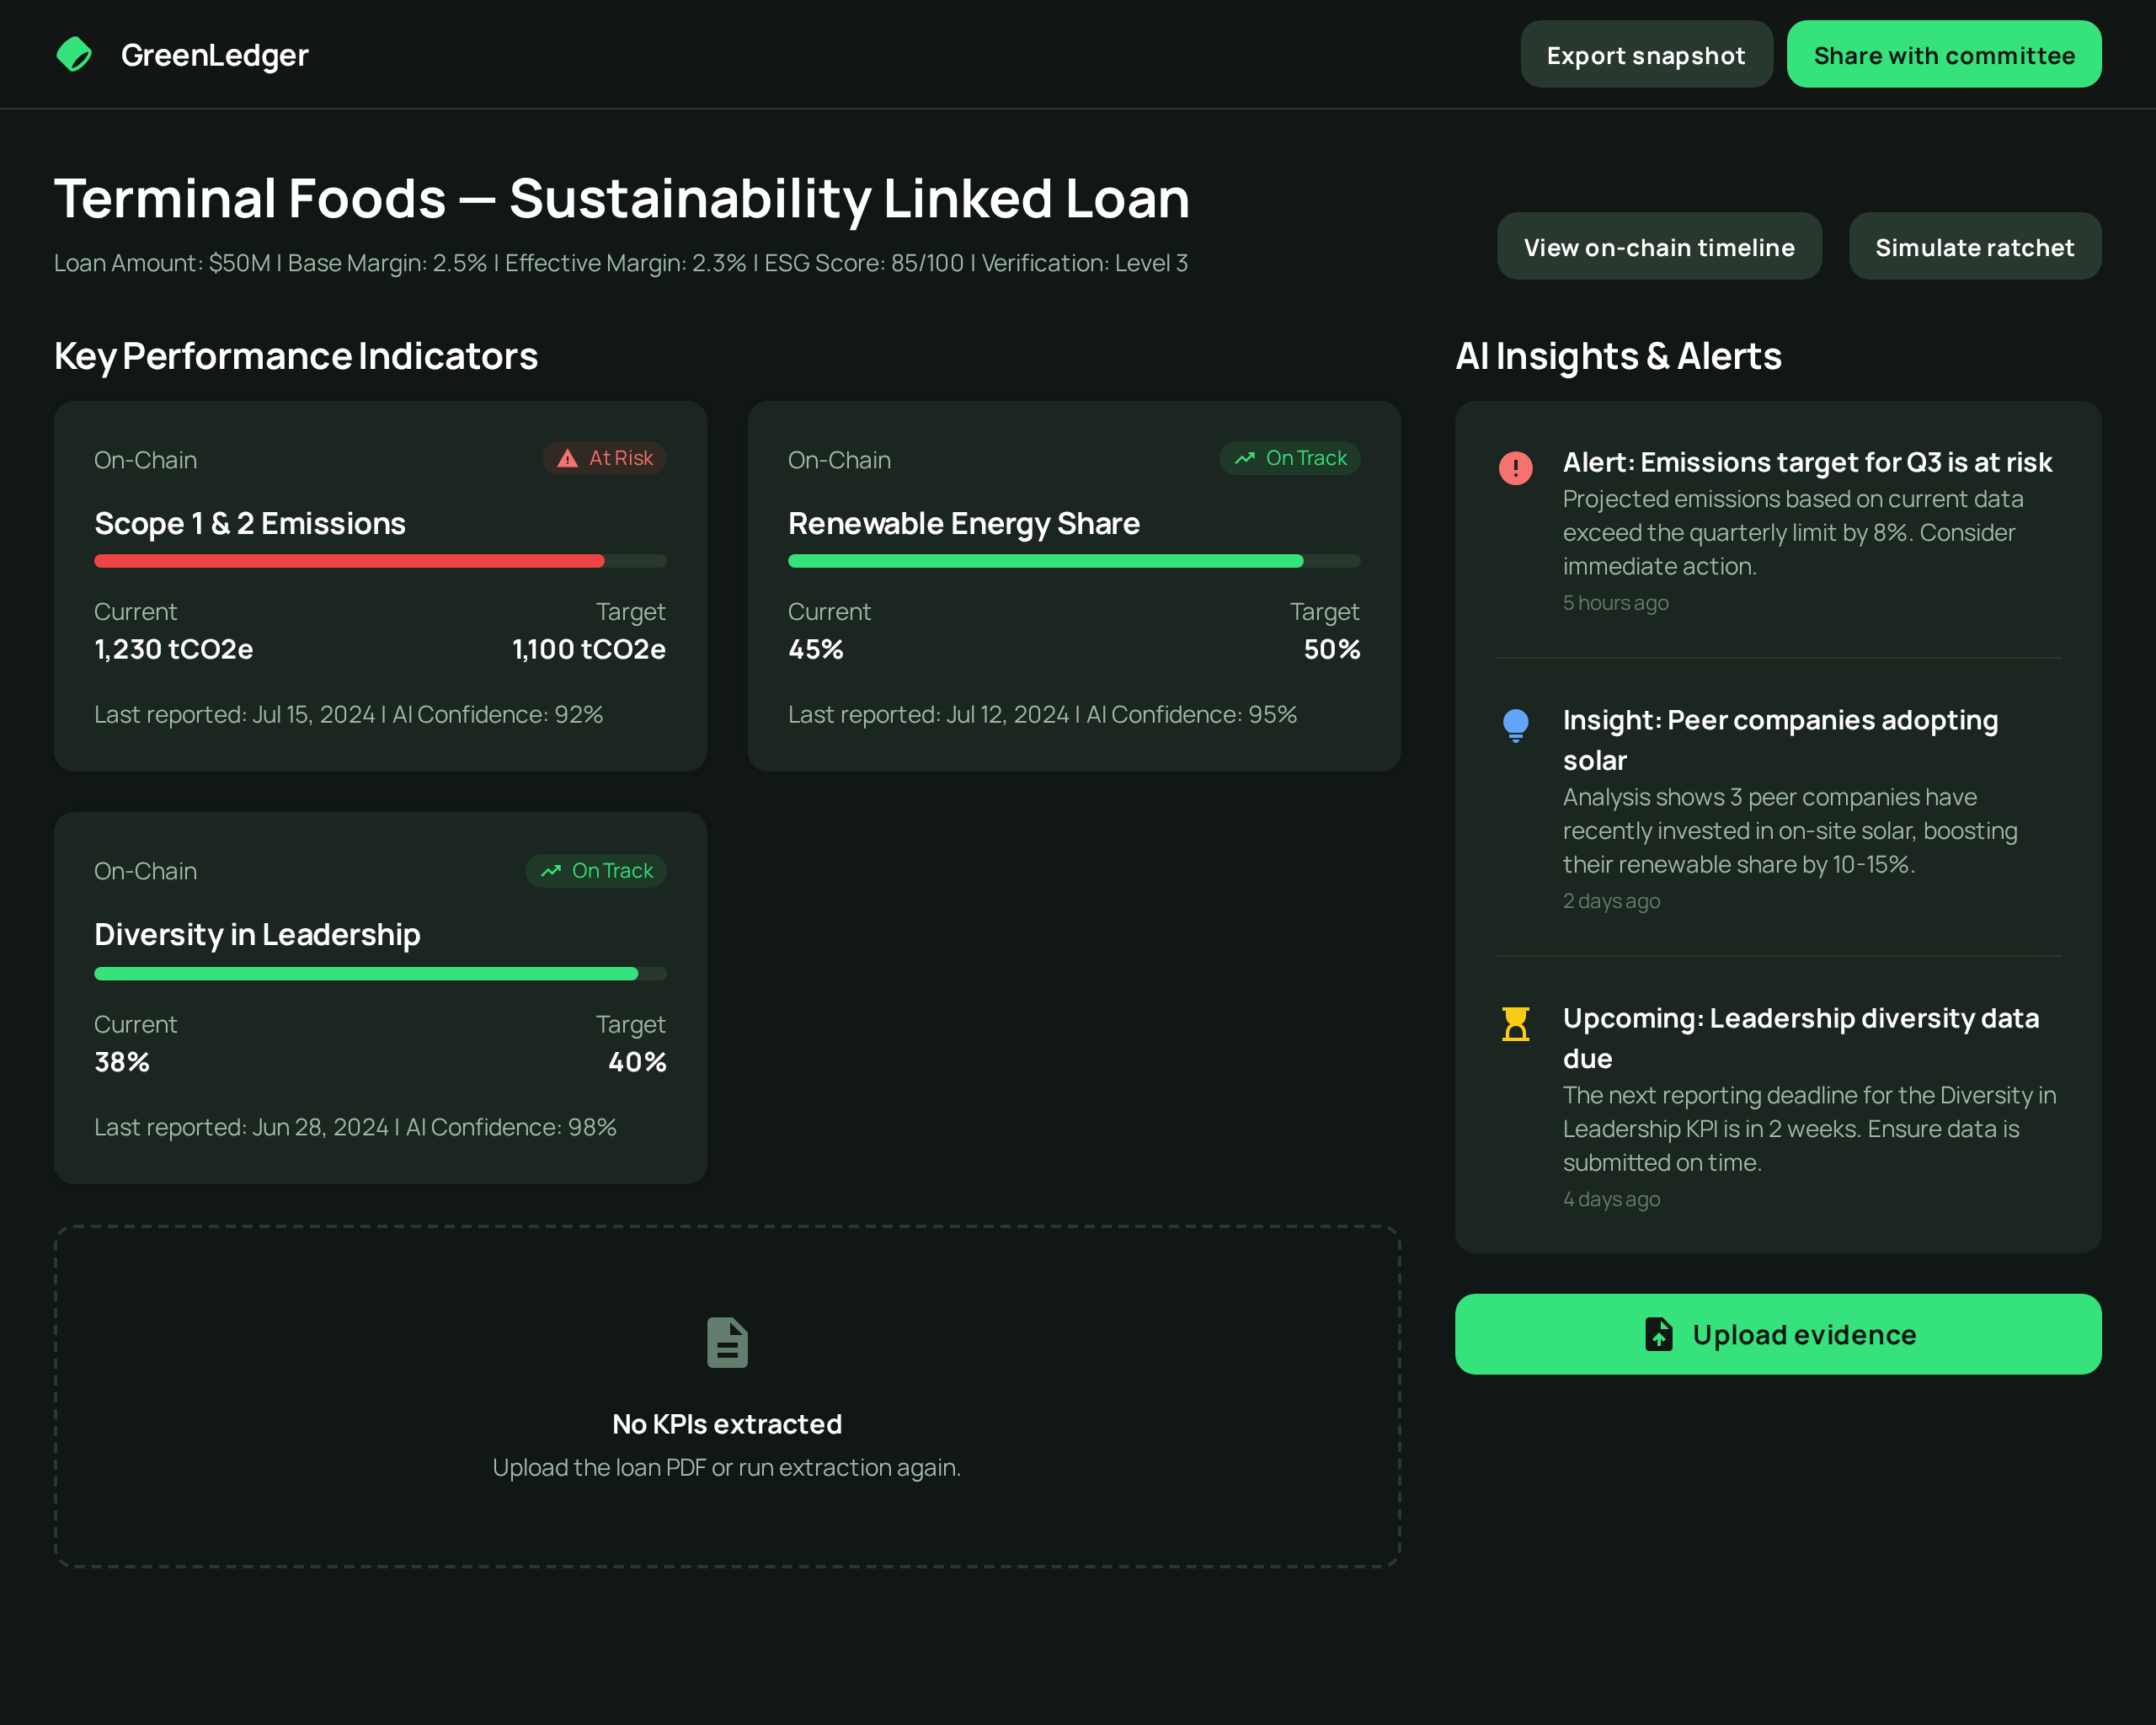The height and width of the screenshot is (1725, 2156).
Task: Click the At Risk warning triangle icon
Action: [x=567, y=459]
